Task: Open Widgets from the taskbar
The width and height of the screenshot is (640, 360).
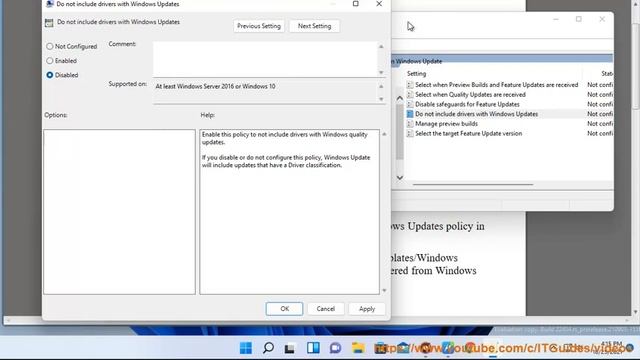Action: [313, 348]
